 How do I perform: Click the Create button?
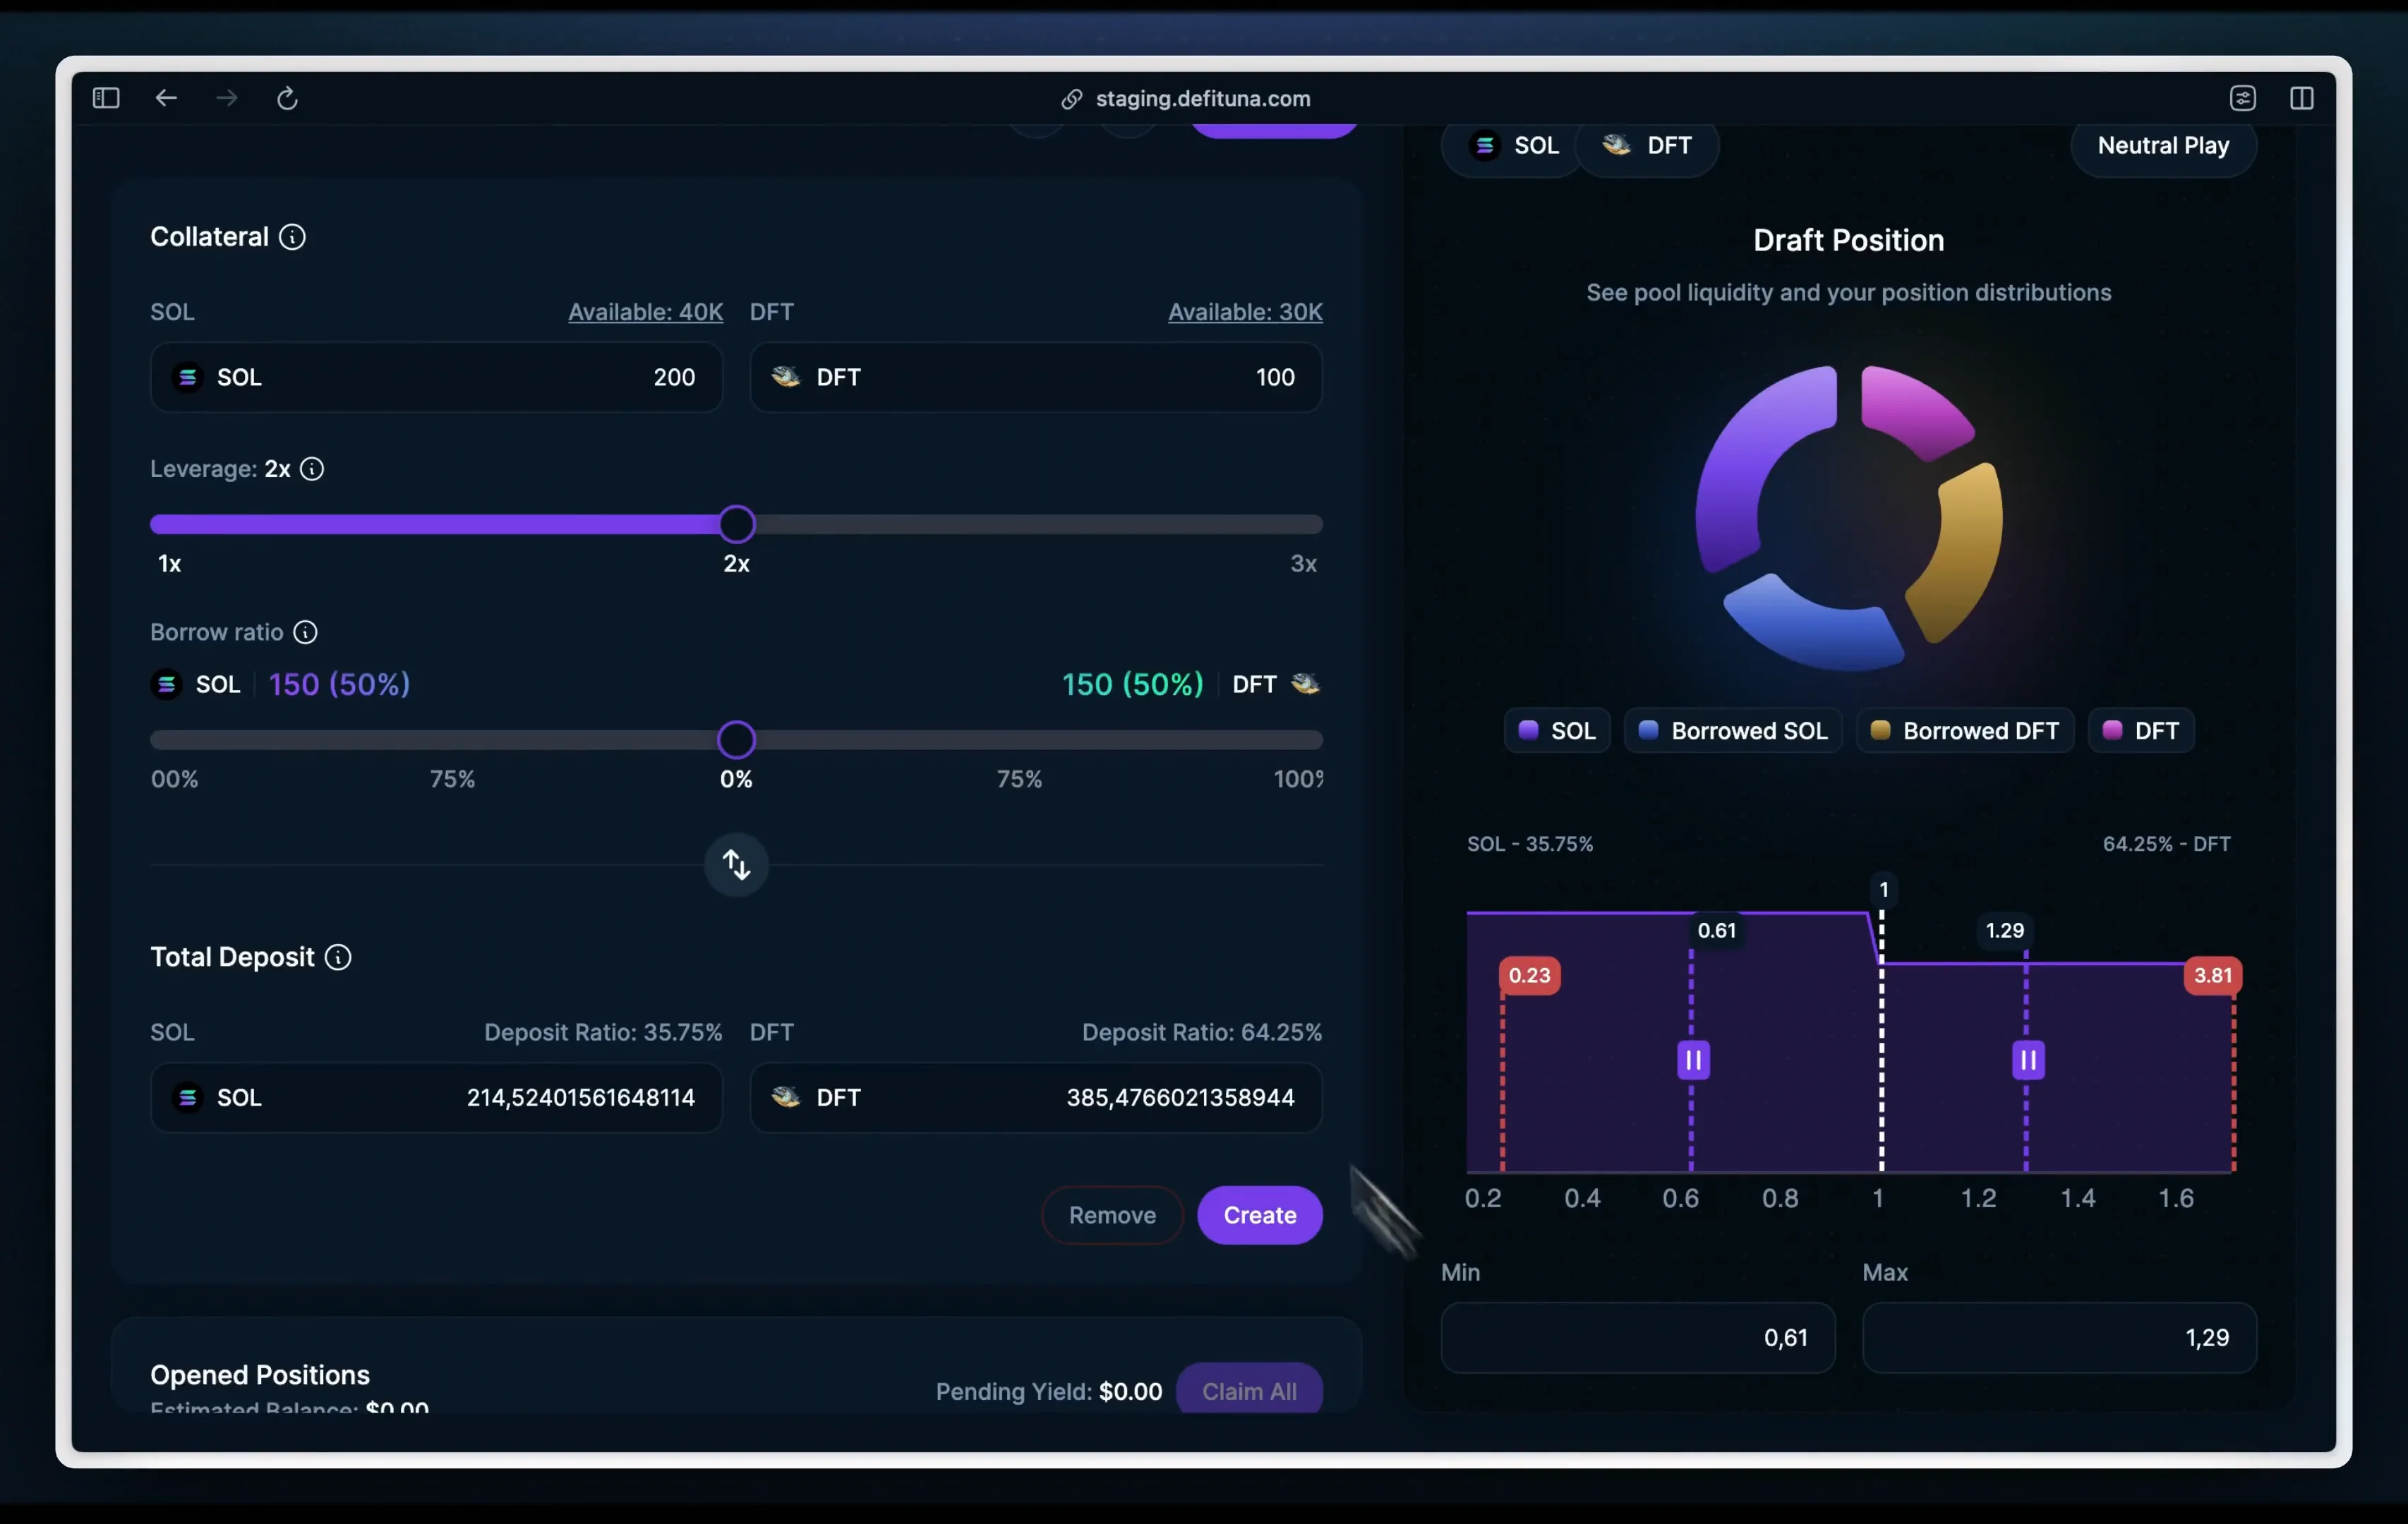coord(1259,1215)
